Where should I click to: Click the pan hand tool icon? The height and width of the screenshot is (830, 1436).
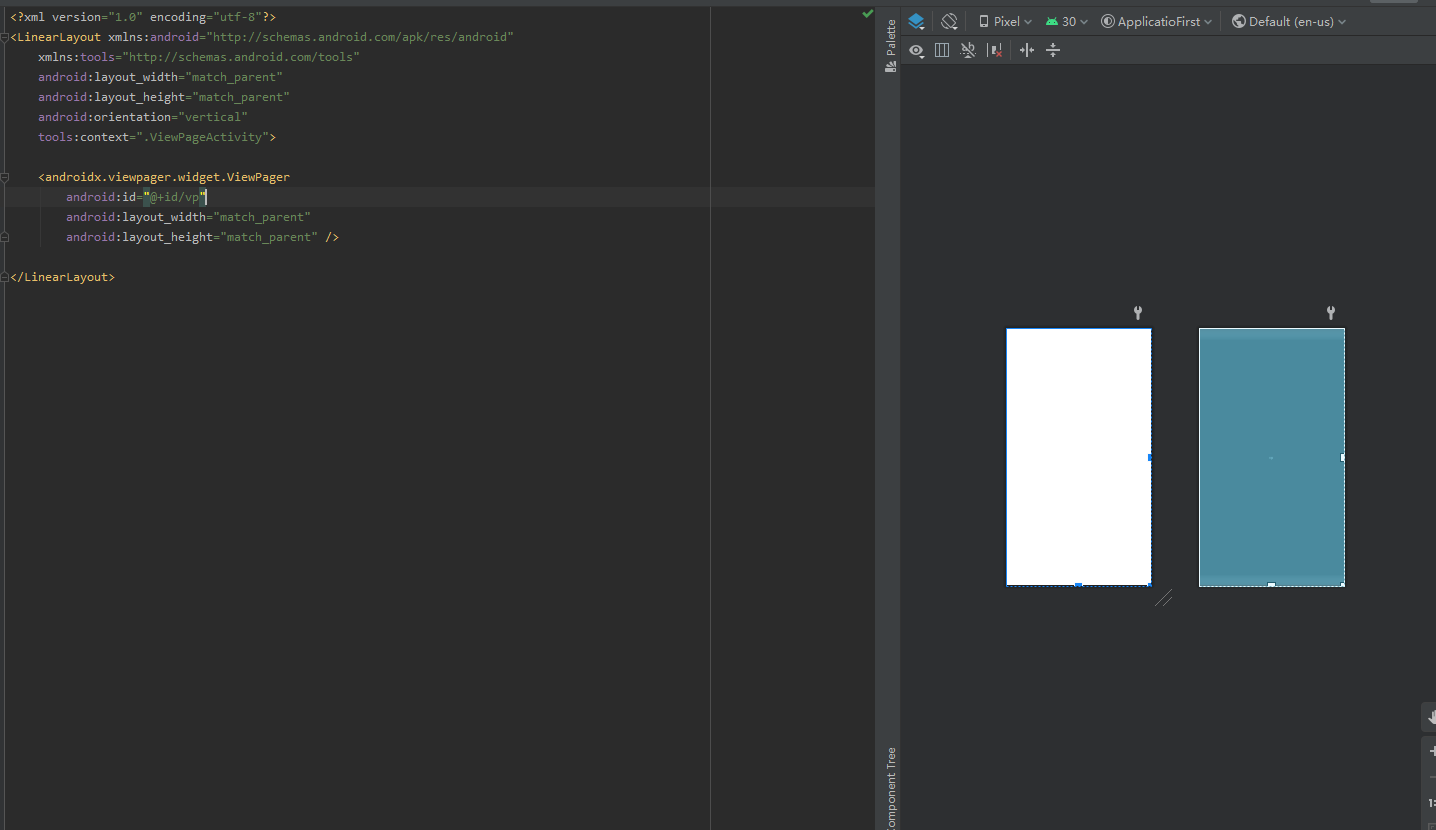[x=1430, y=716]
